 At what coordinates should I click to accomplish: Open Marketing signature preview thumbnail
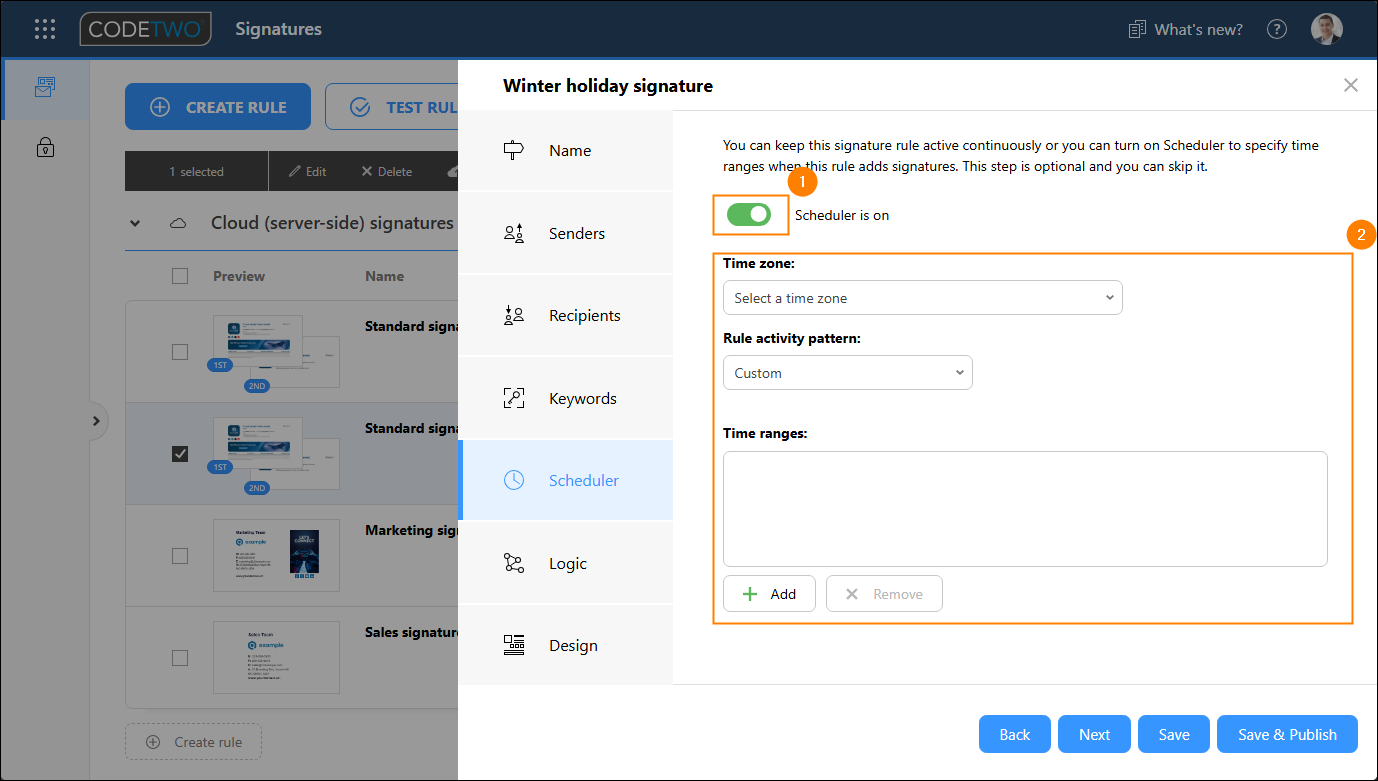(x=276, y=555)
